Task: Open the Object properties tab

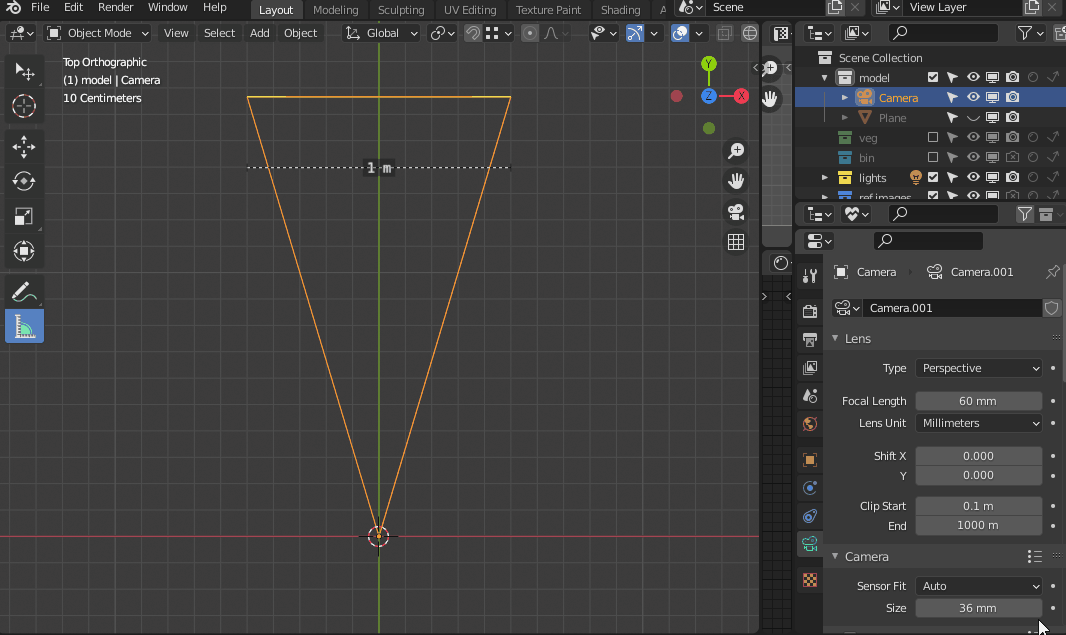Action: click(809, 459)
